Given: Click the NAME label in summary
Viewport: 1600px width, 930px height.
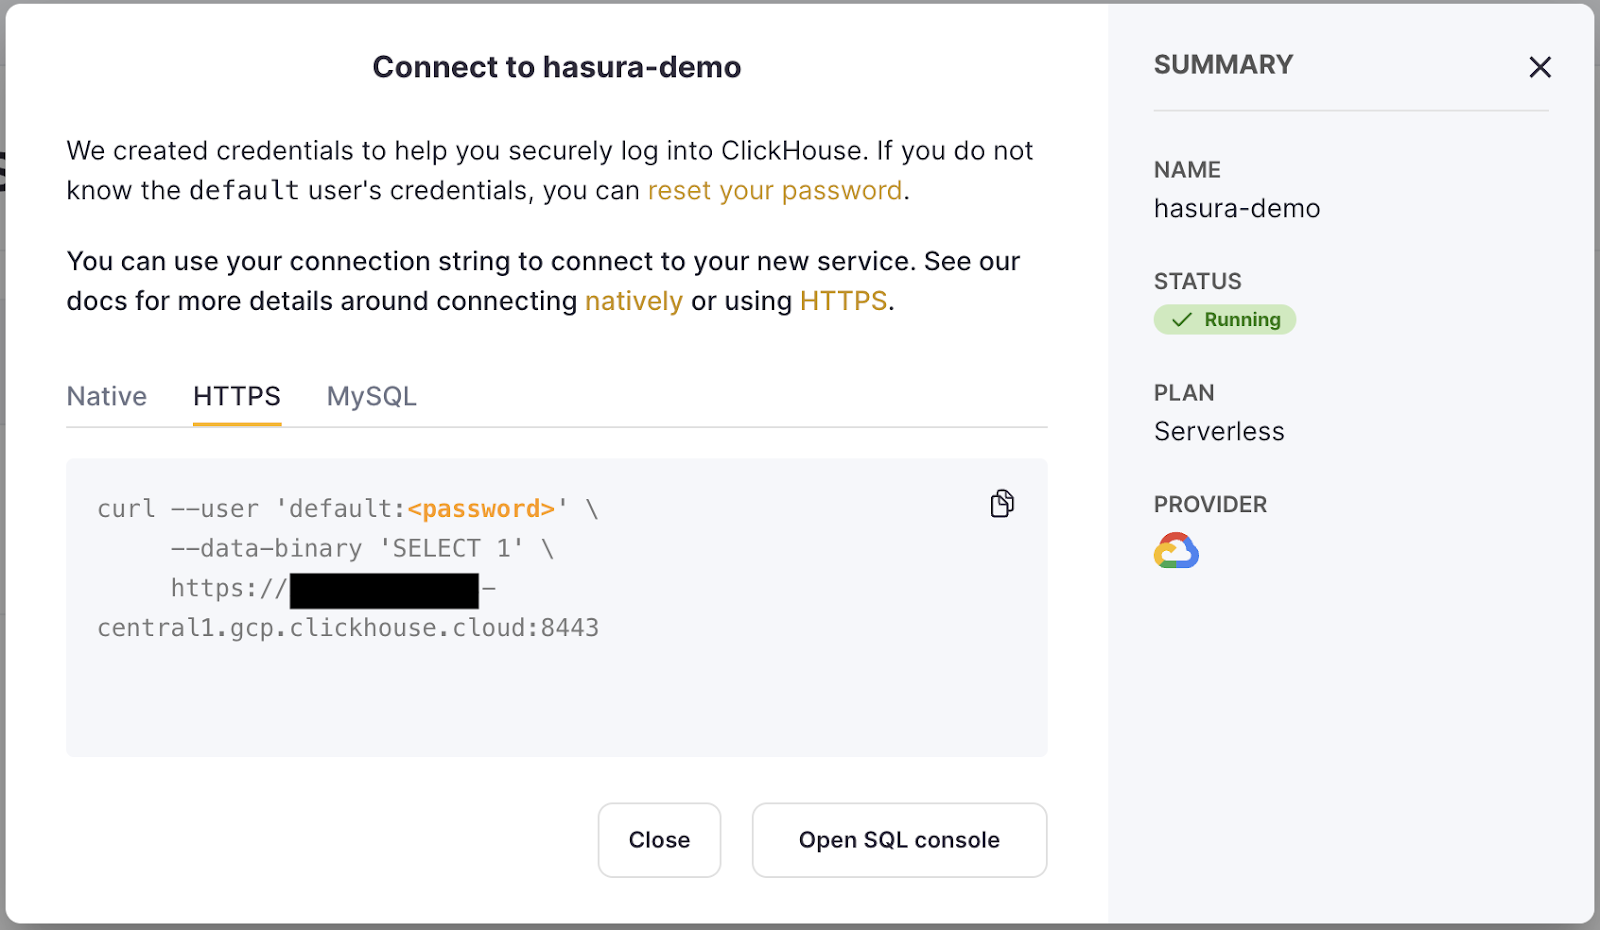Looking at the screenshot, I should [x=1187, y=170].
